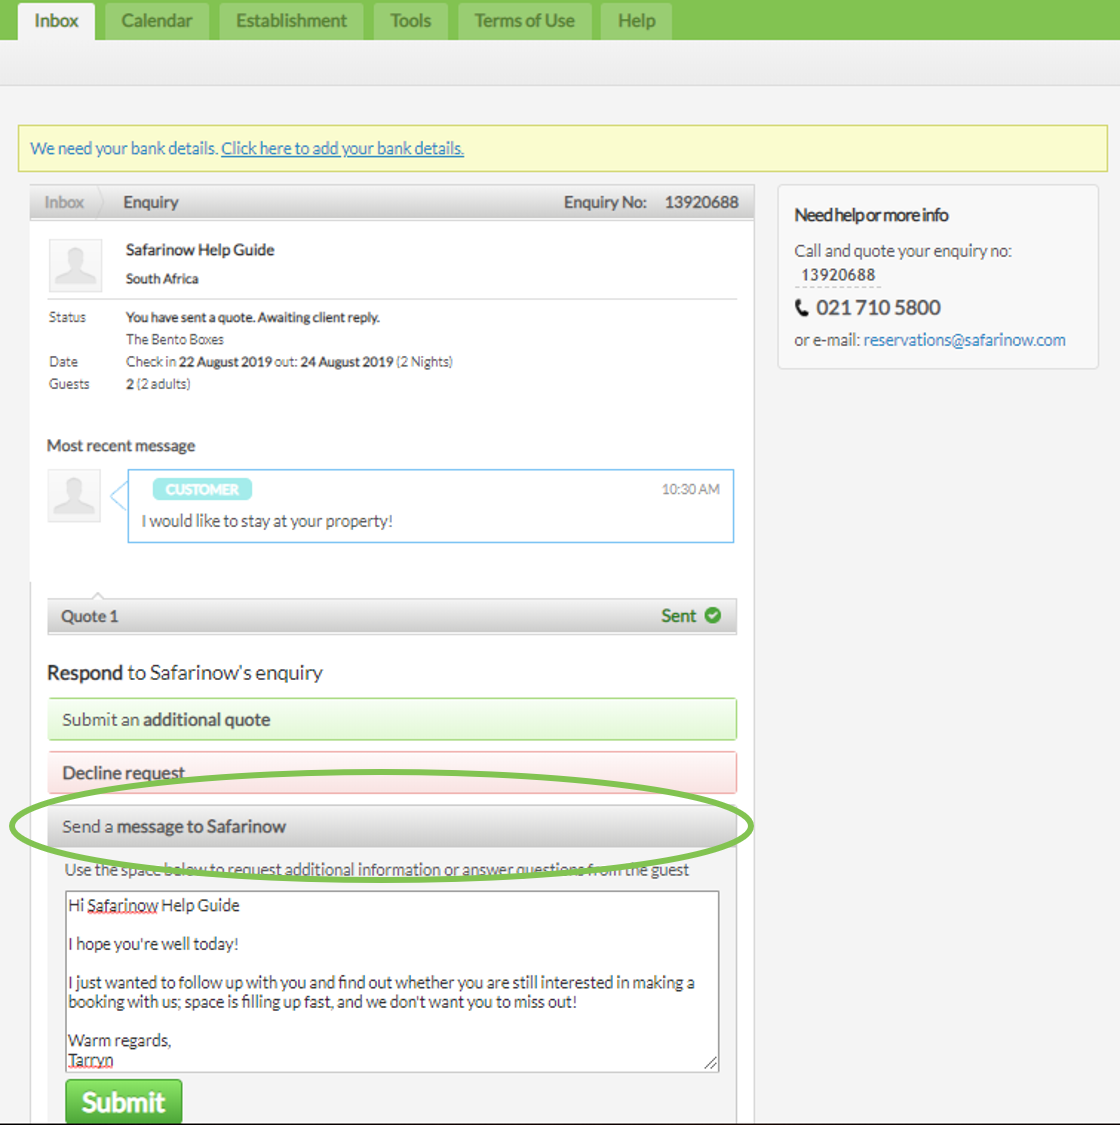This screenshot has width=1120, height=1125.
Task: Click the Safarinow Help Guide avatar
Action: coord(75,265)
